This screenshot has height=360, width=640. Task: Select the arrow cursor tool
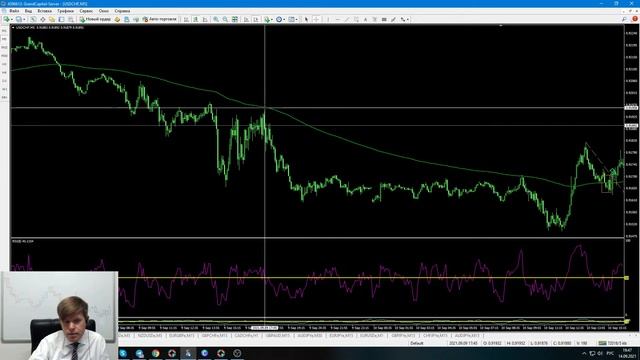coord(306,19)
